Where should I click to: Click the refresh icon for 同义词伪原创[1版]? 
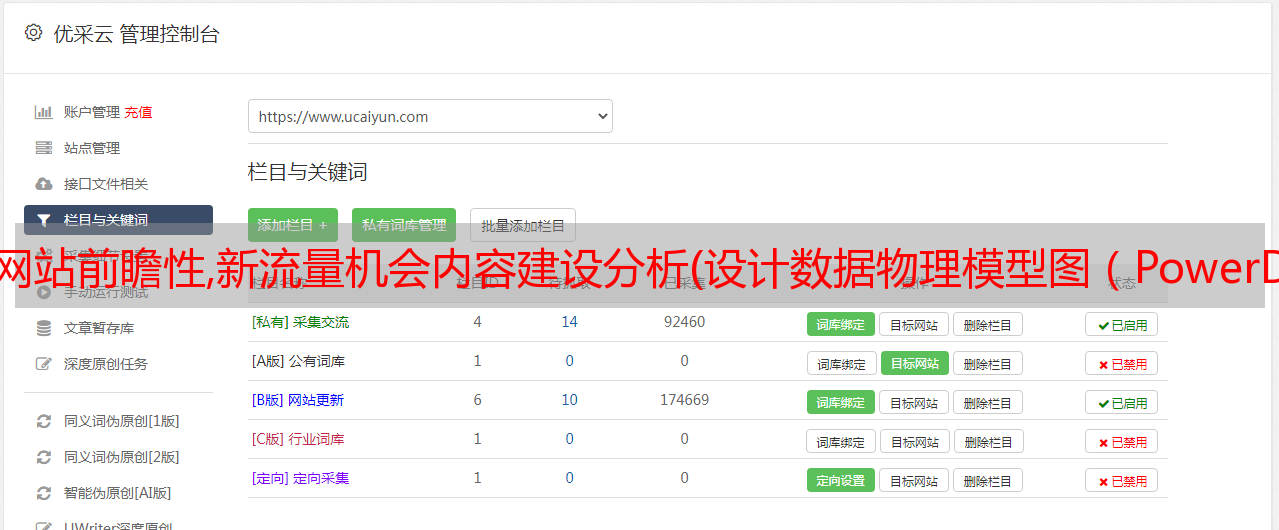click(x=43, y=421)
